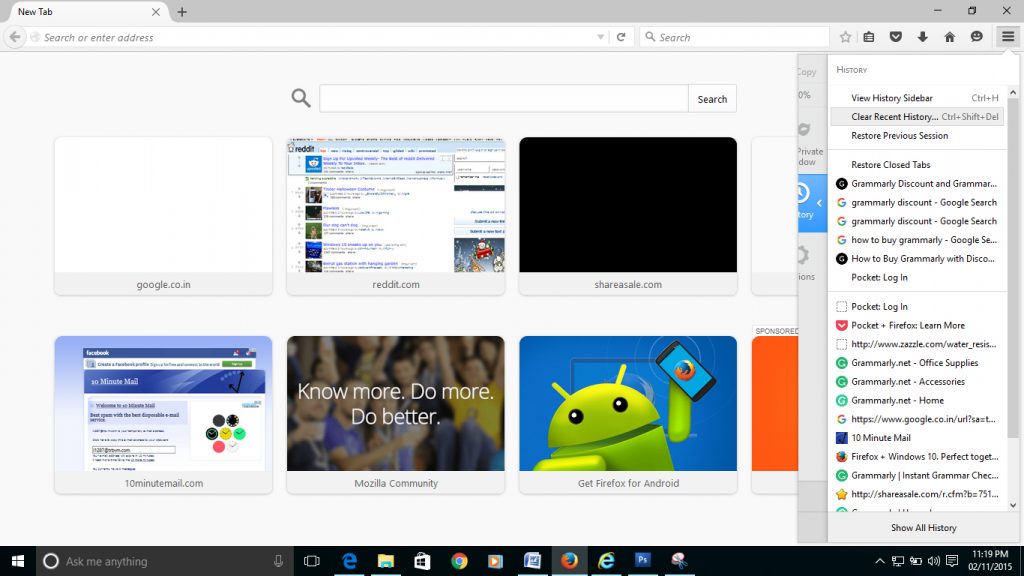
Task: Focus the address bar field
Action: click(x=317, y=37)
